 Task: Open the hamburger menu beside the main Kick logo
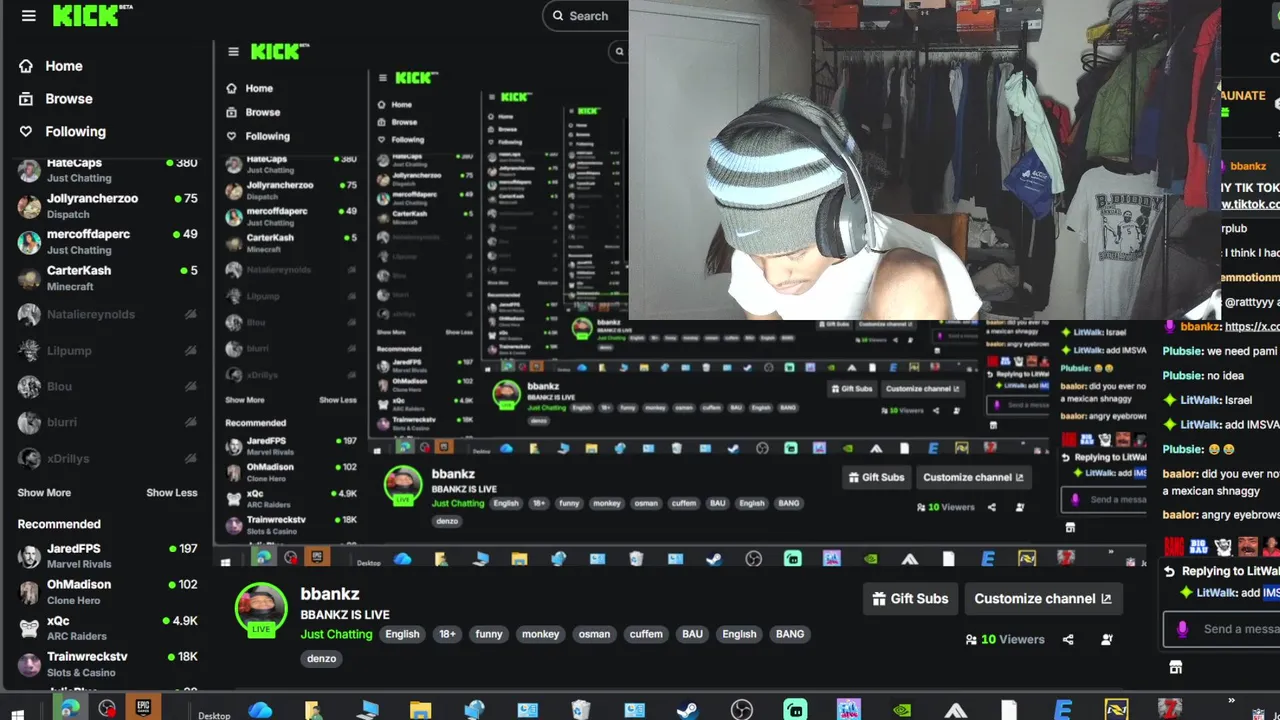click(28, 15)
